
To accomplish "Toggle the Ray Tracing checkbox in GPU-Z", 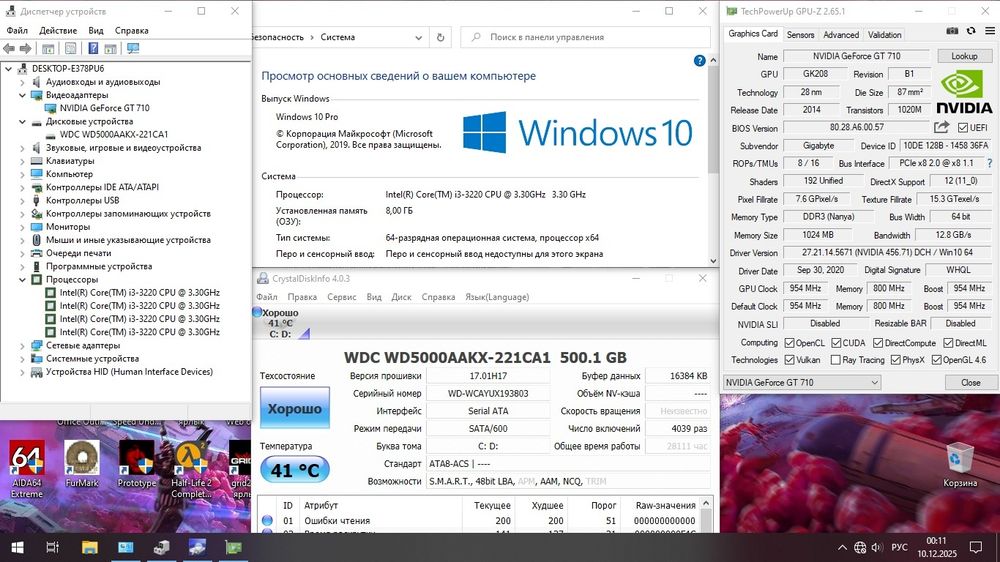I will [835, 360].
